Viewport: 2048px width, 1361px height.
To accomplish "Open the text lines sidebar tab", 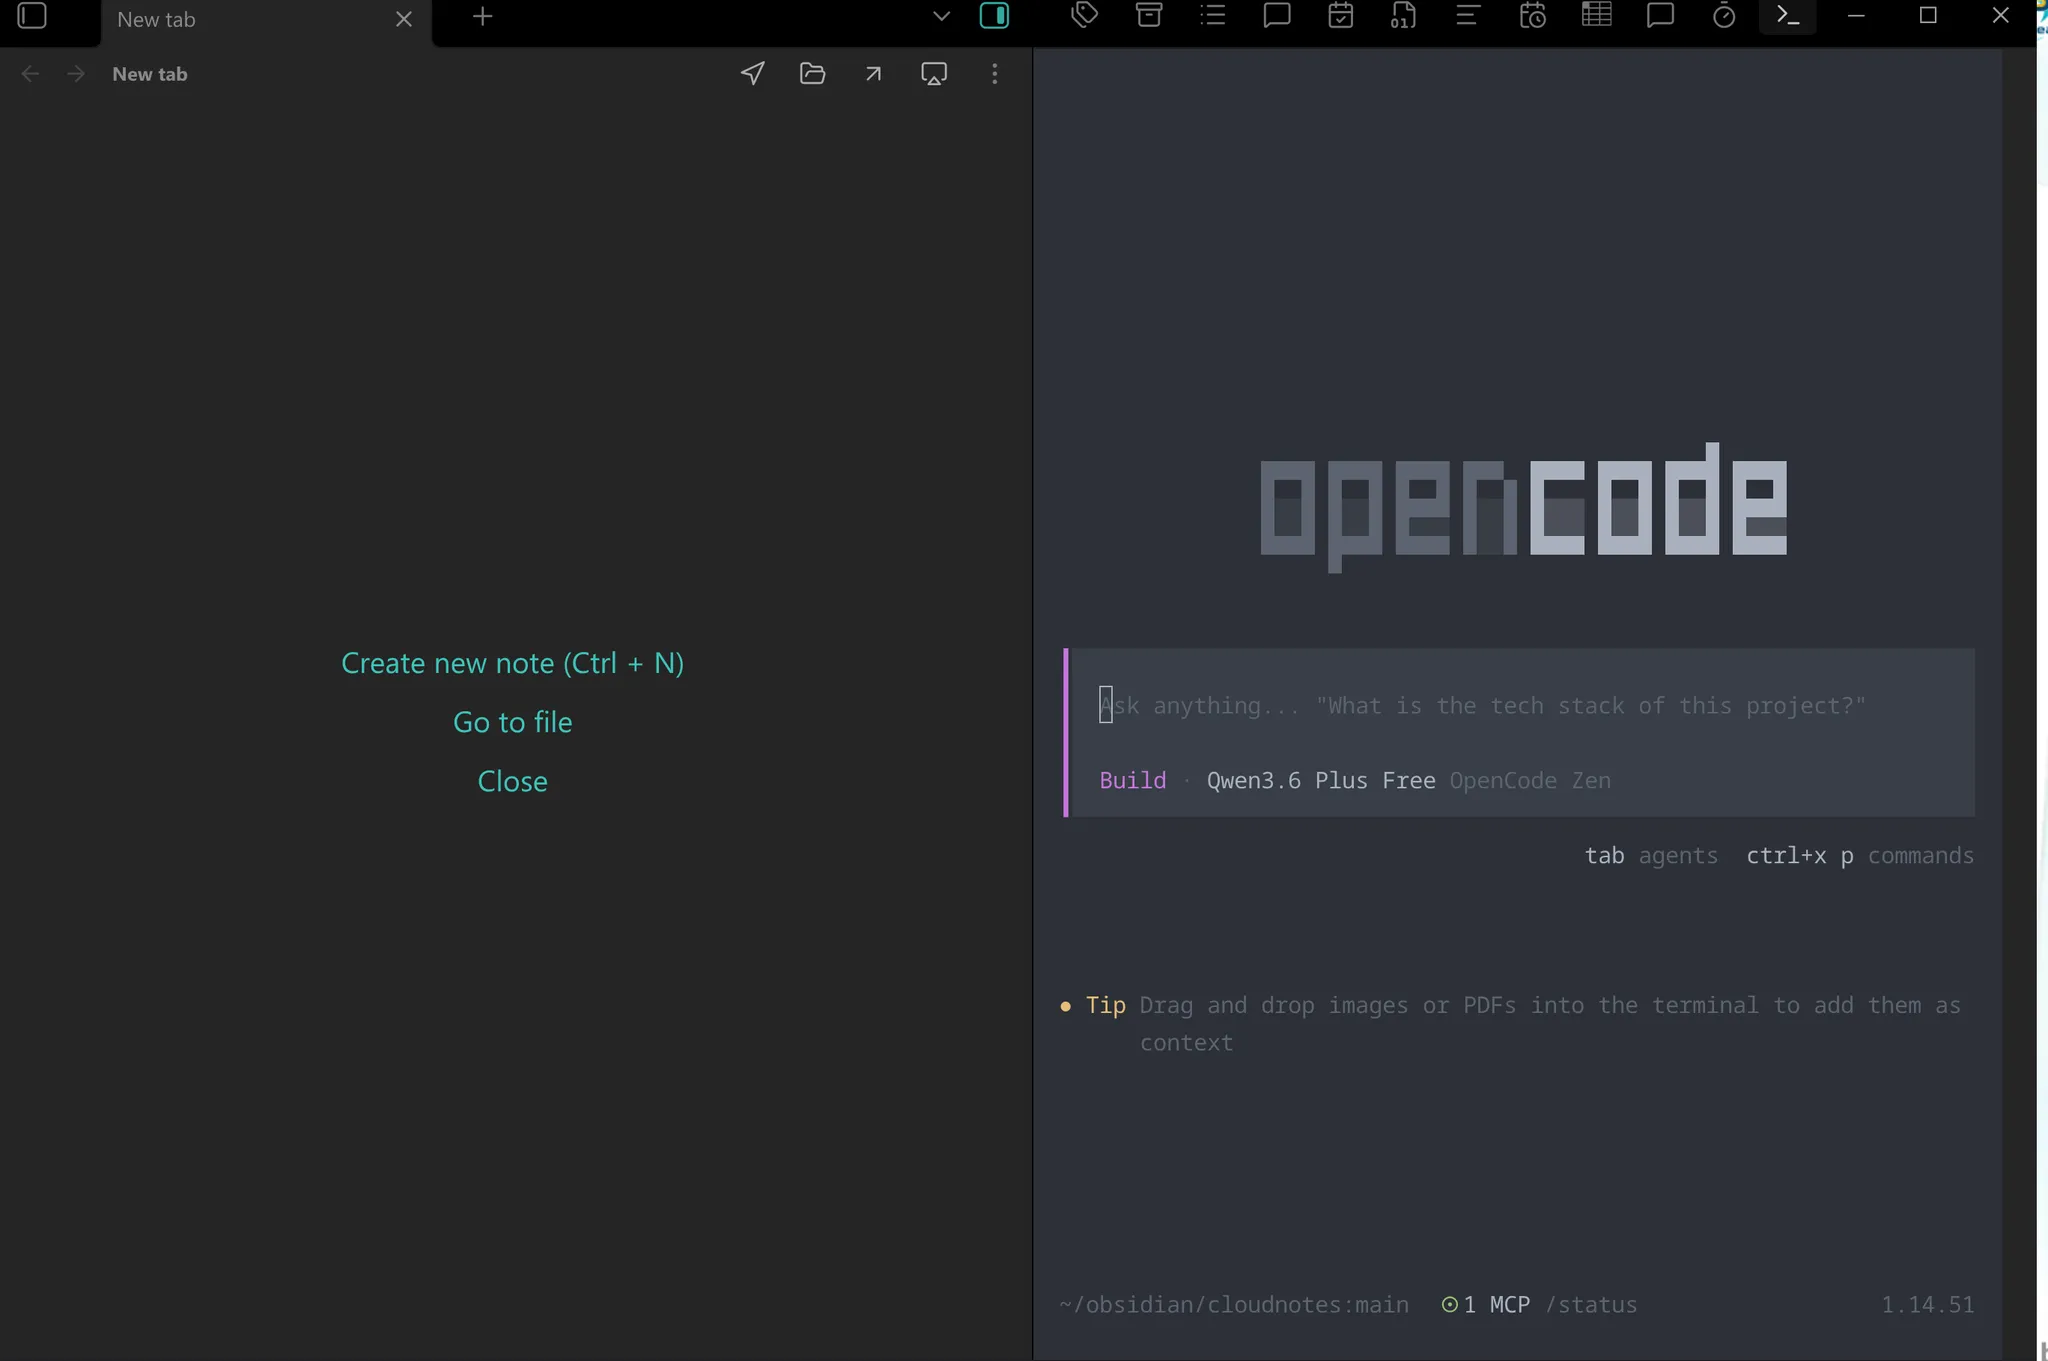I will click(x=1468, y=15).
